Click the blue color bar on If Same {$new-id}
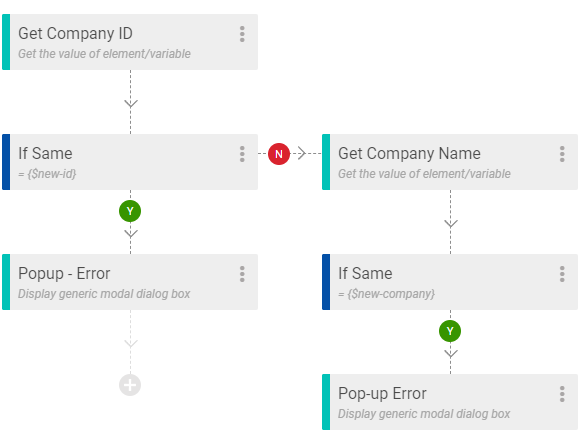The width and height of the screenshot is (578, 433). (6, 162)
